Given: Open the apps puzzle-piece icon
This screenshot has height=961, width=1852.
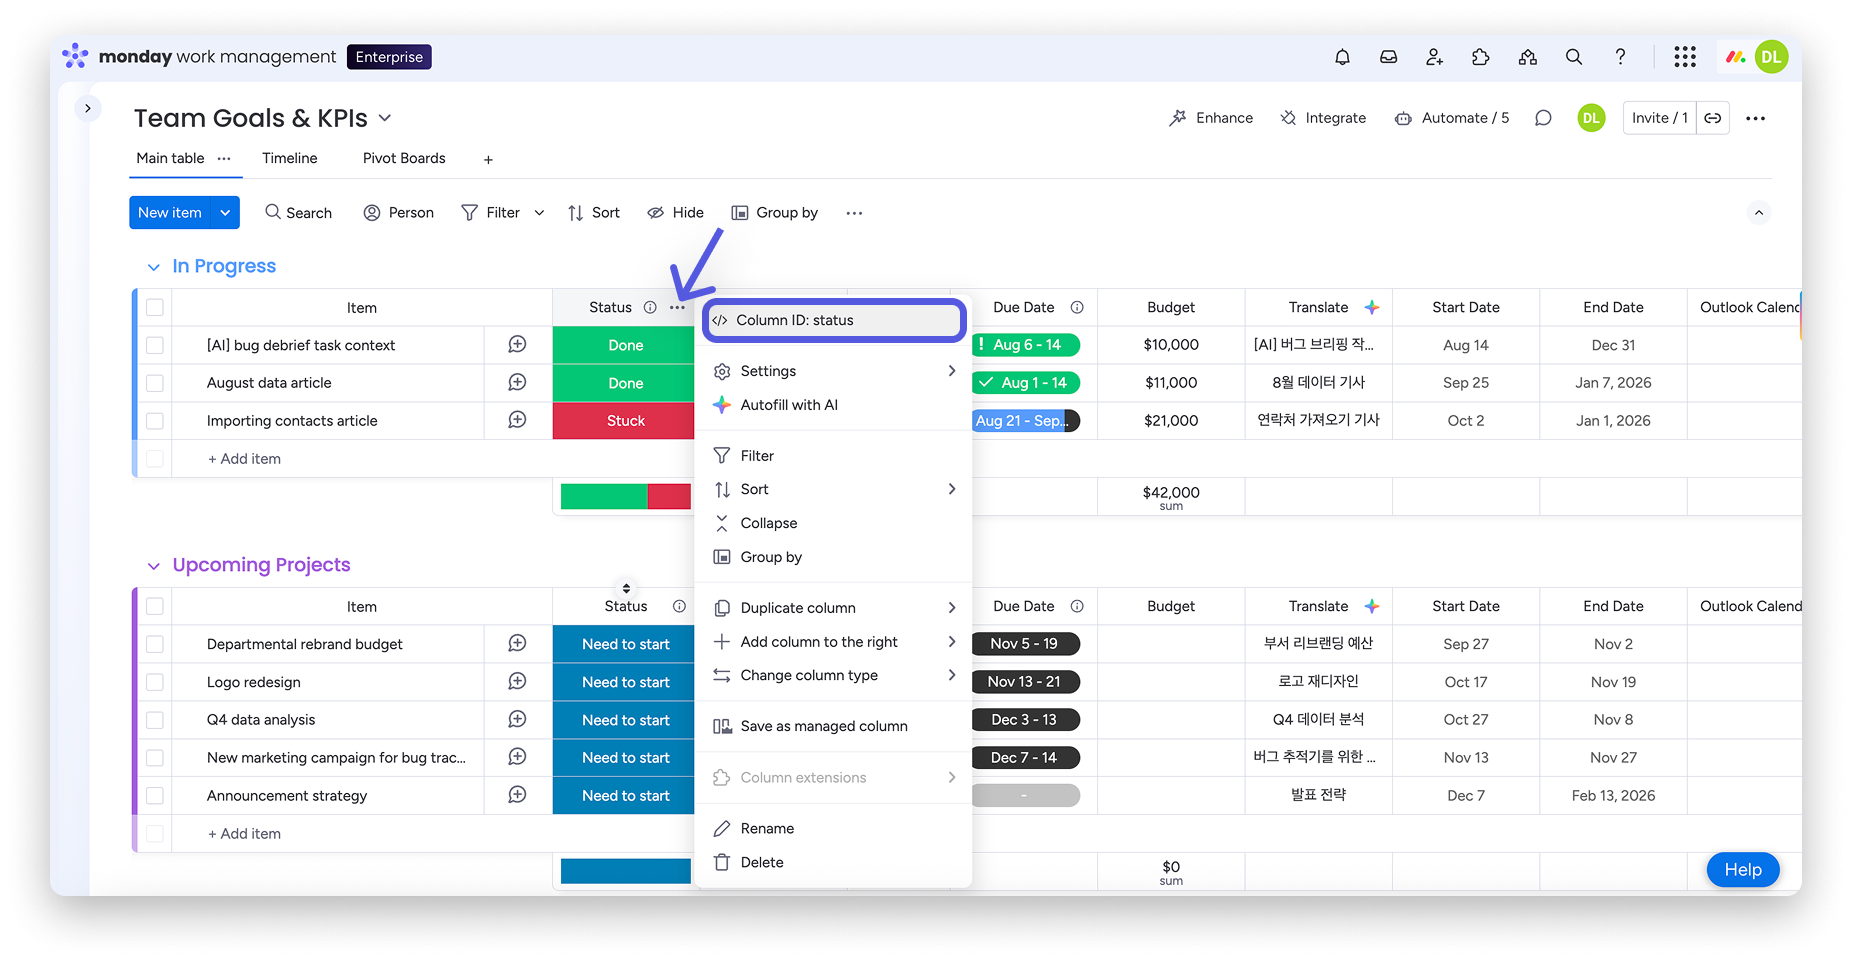Looking at the screenshot, I should coord(1481,57).
